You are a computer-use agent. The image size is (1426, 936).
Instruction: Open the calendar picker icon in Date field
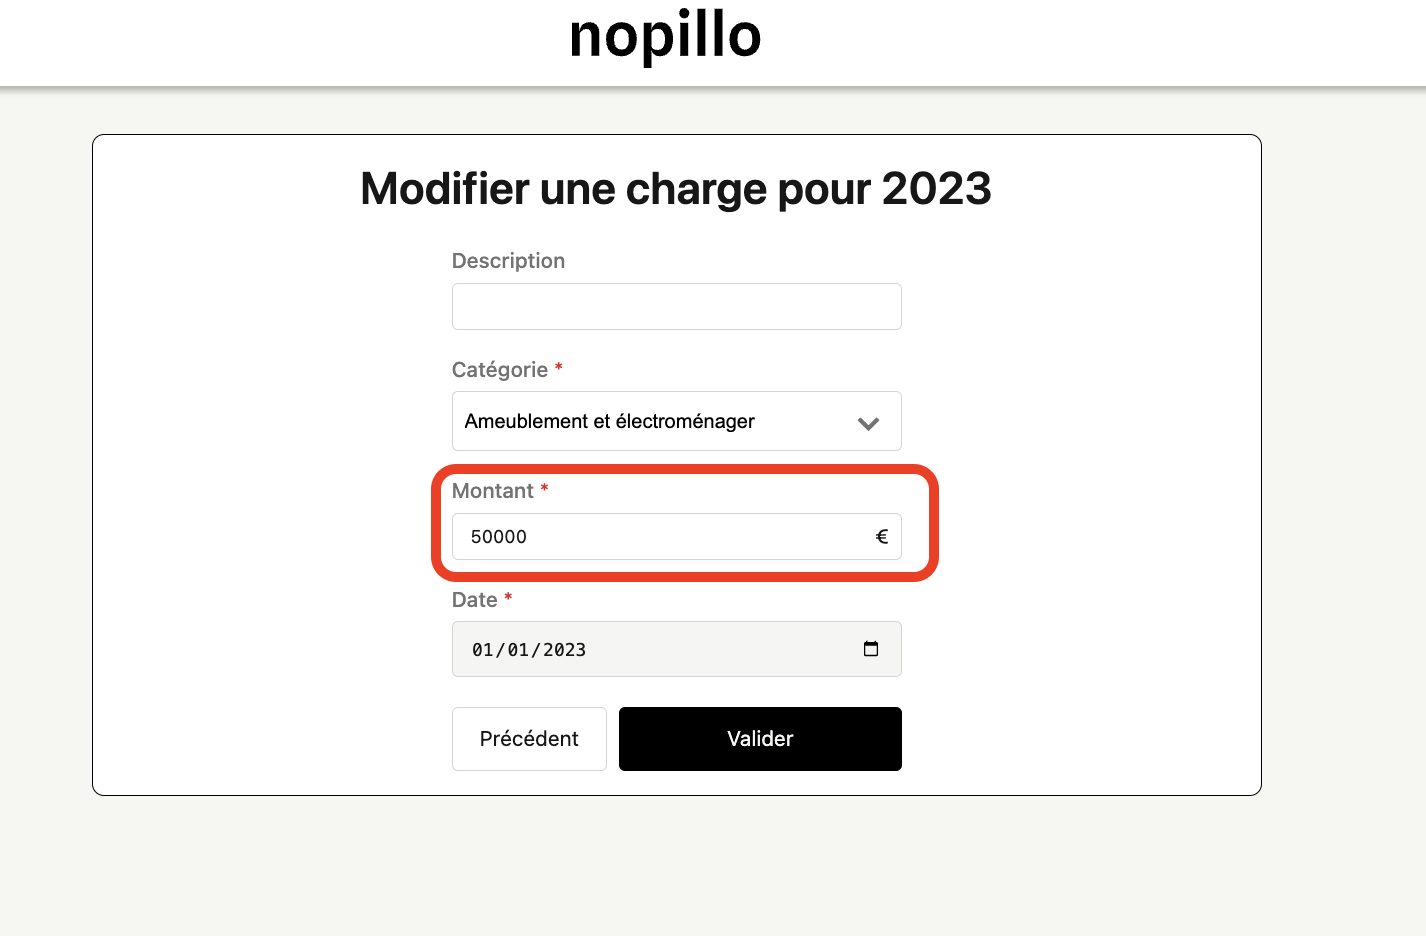point(871,649)
